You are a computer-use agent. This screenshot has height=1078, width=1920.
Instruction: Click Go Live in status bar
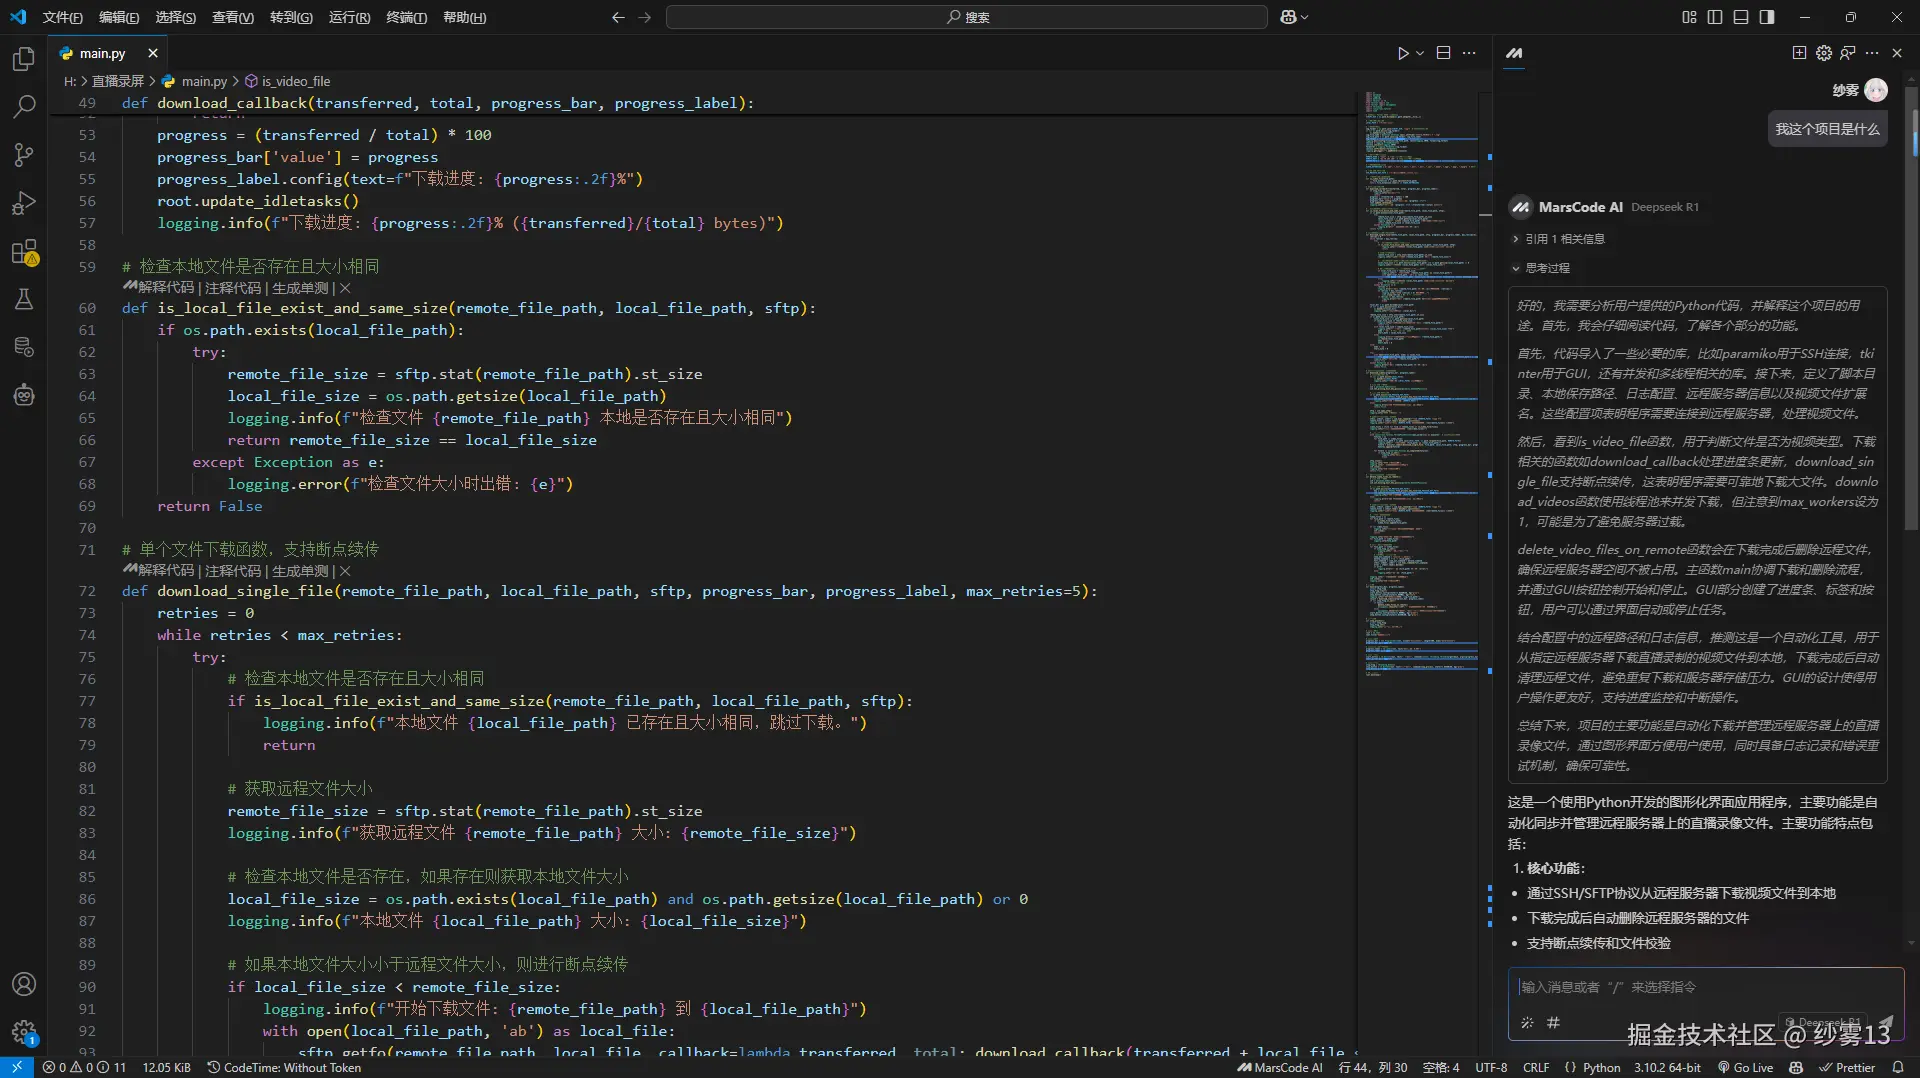[x=1745, y=1067]
